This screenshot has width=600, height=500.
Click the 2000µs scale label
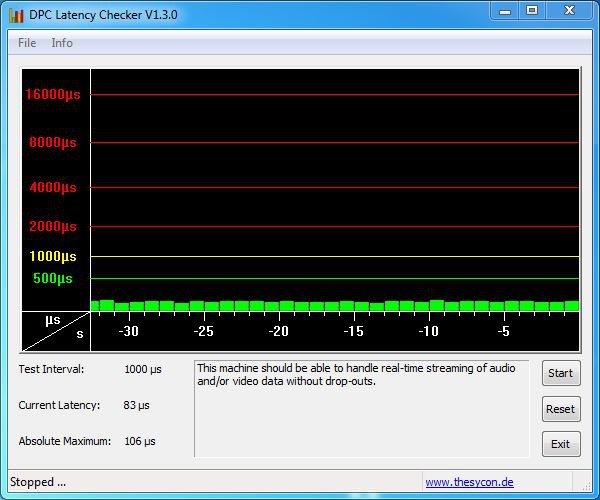pos(52,227)
